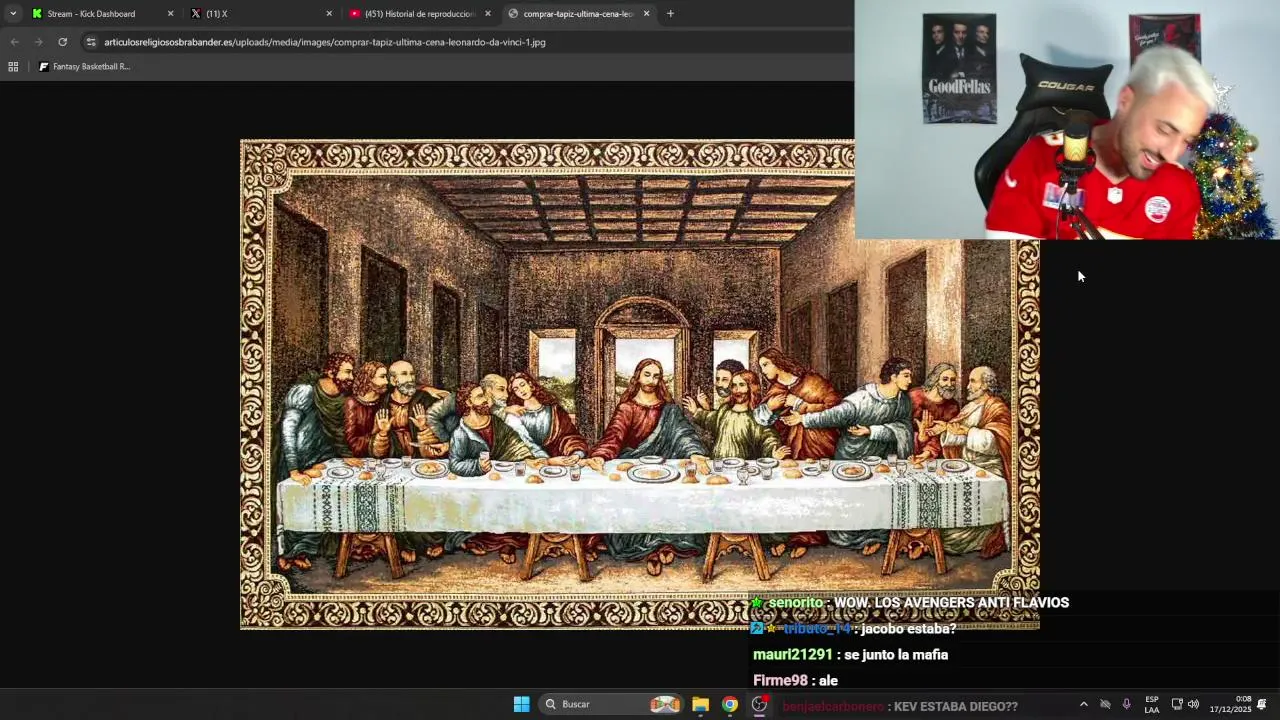Close the comprar-tapiz-ultima-cena tab
1280x720 pixels.
coord(646,14)
